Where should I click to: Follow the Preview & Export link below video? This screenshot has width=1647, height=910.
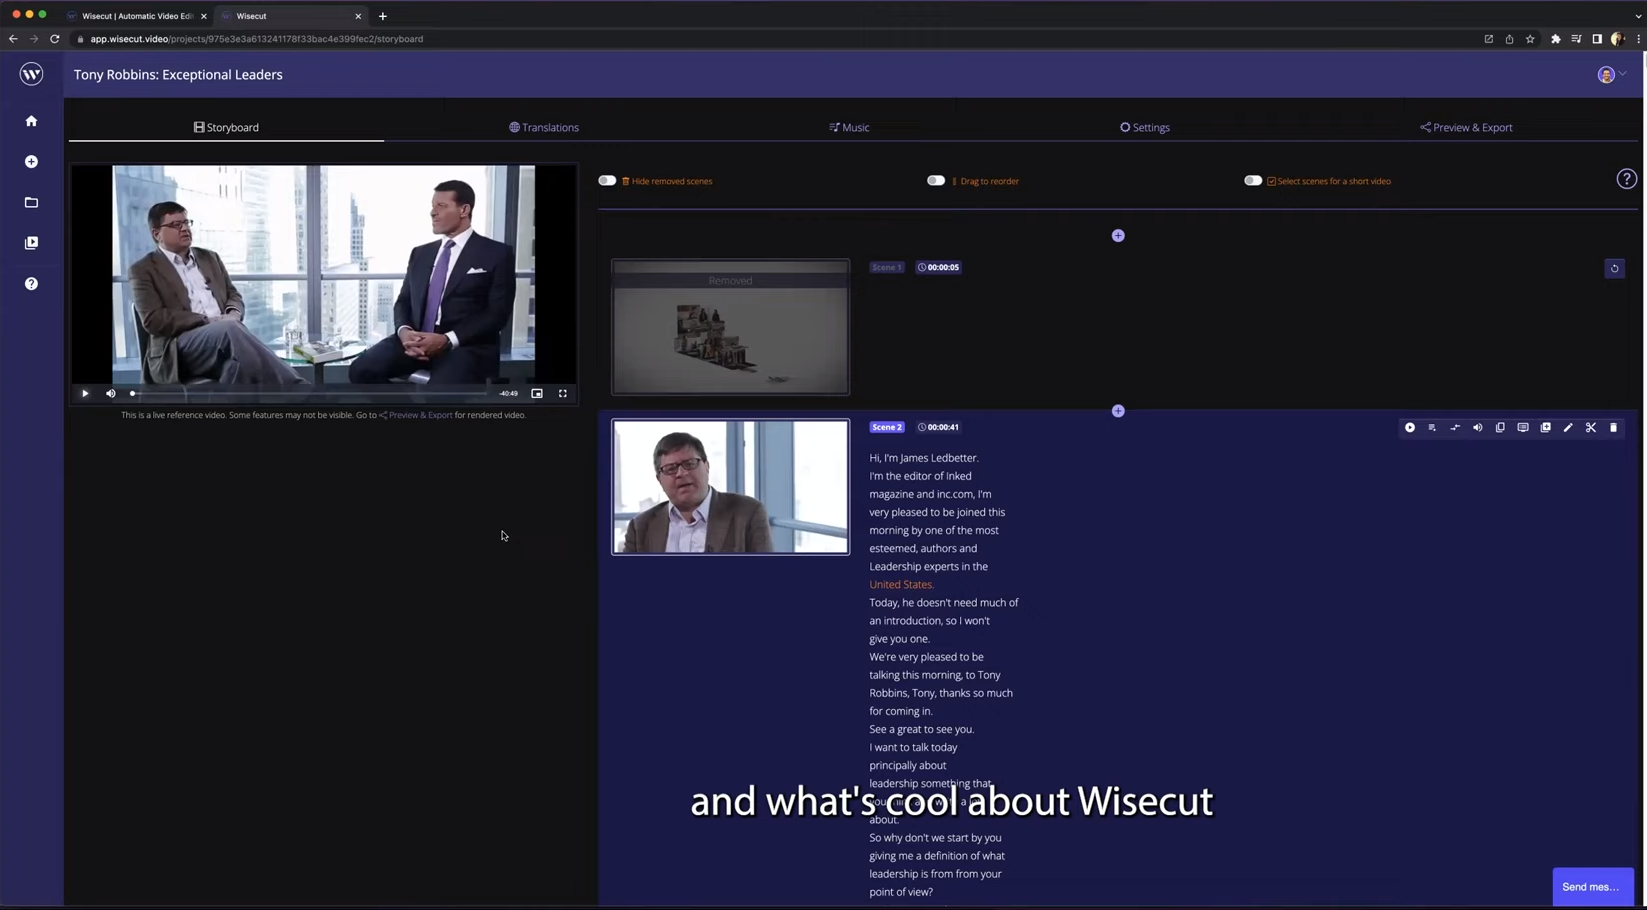pyautogui.click(x=416, y=415)
